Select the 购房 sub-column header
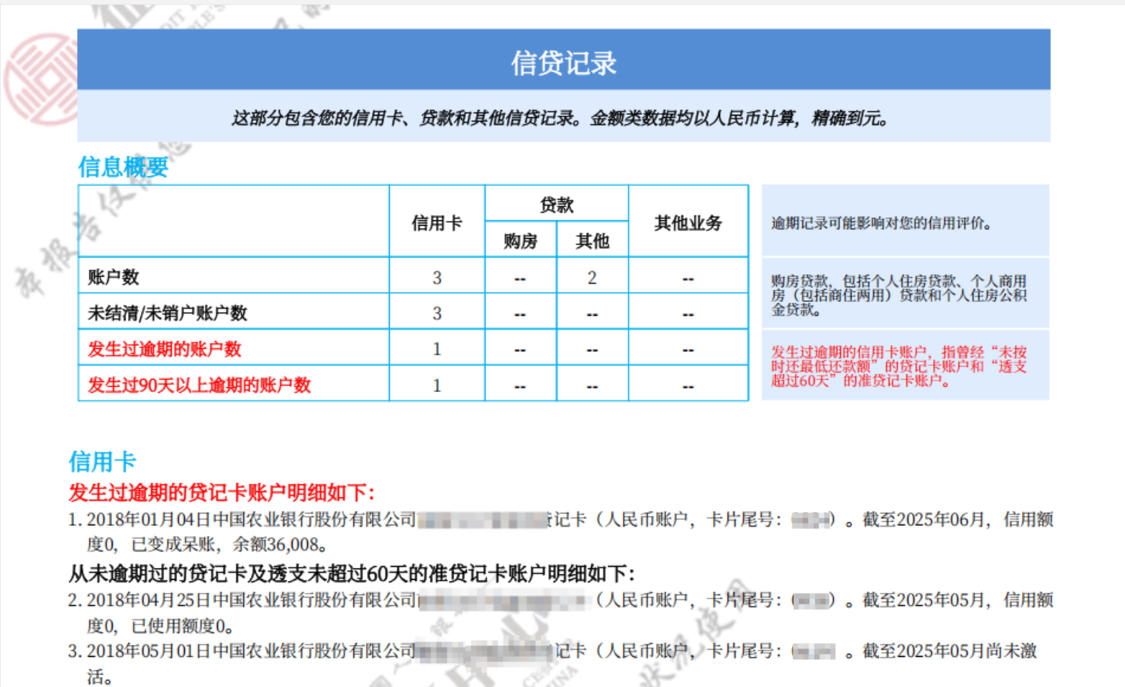 (x=521, y=241)
